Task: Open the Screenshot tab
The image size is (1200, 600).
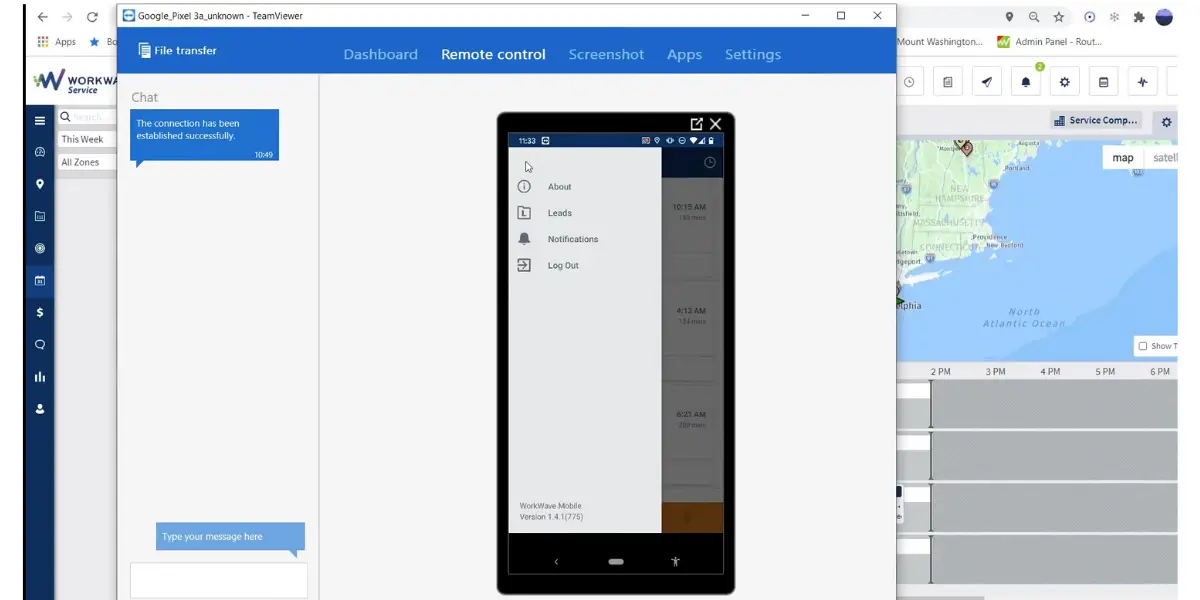Action: point(606,55)
